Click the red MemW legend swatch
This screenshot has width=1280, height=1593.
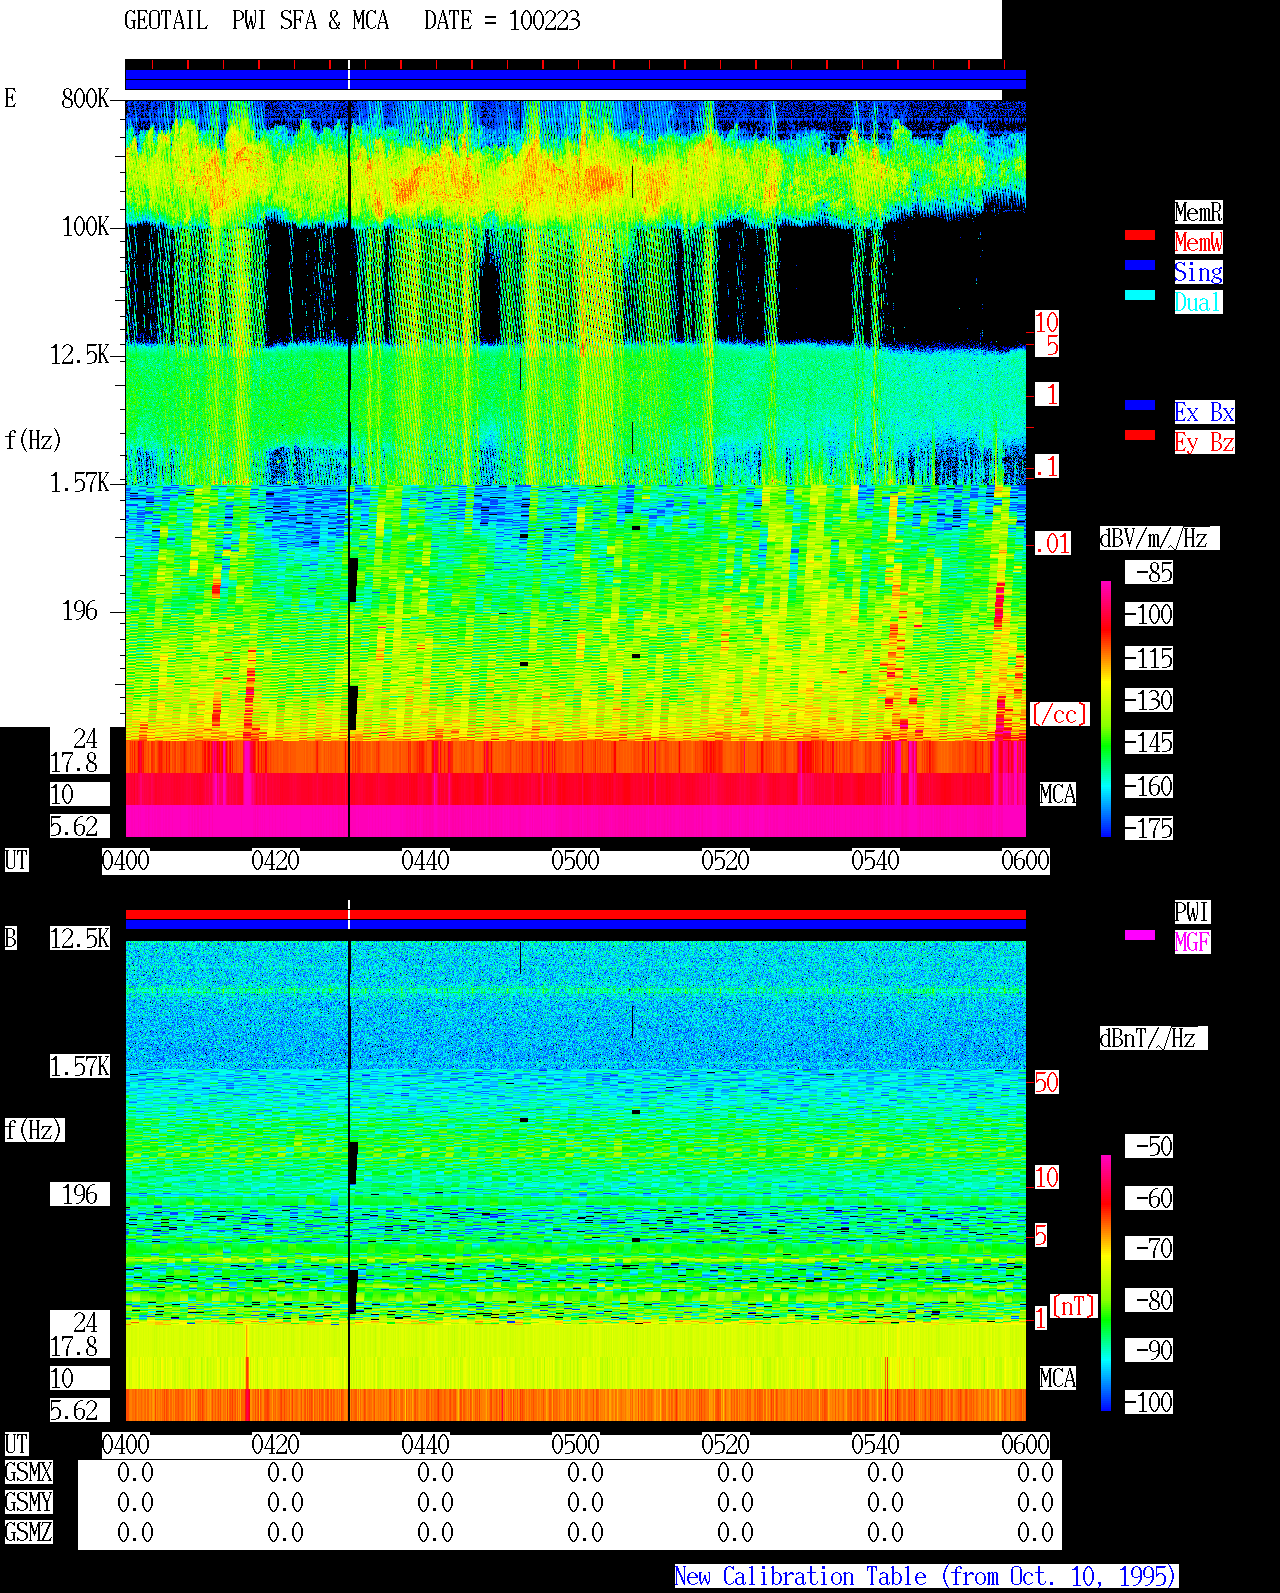(x=1140, y=235)
